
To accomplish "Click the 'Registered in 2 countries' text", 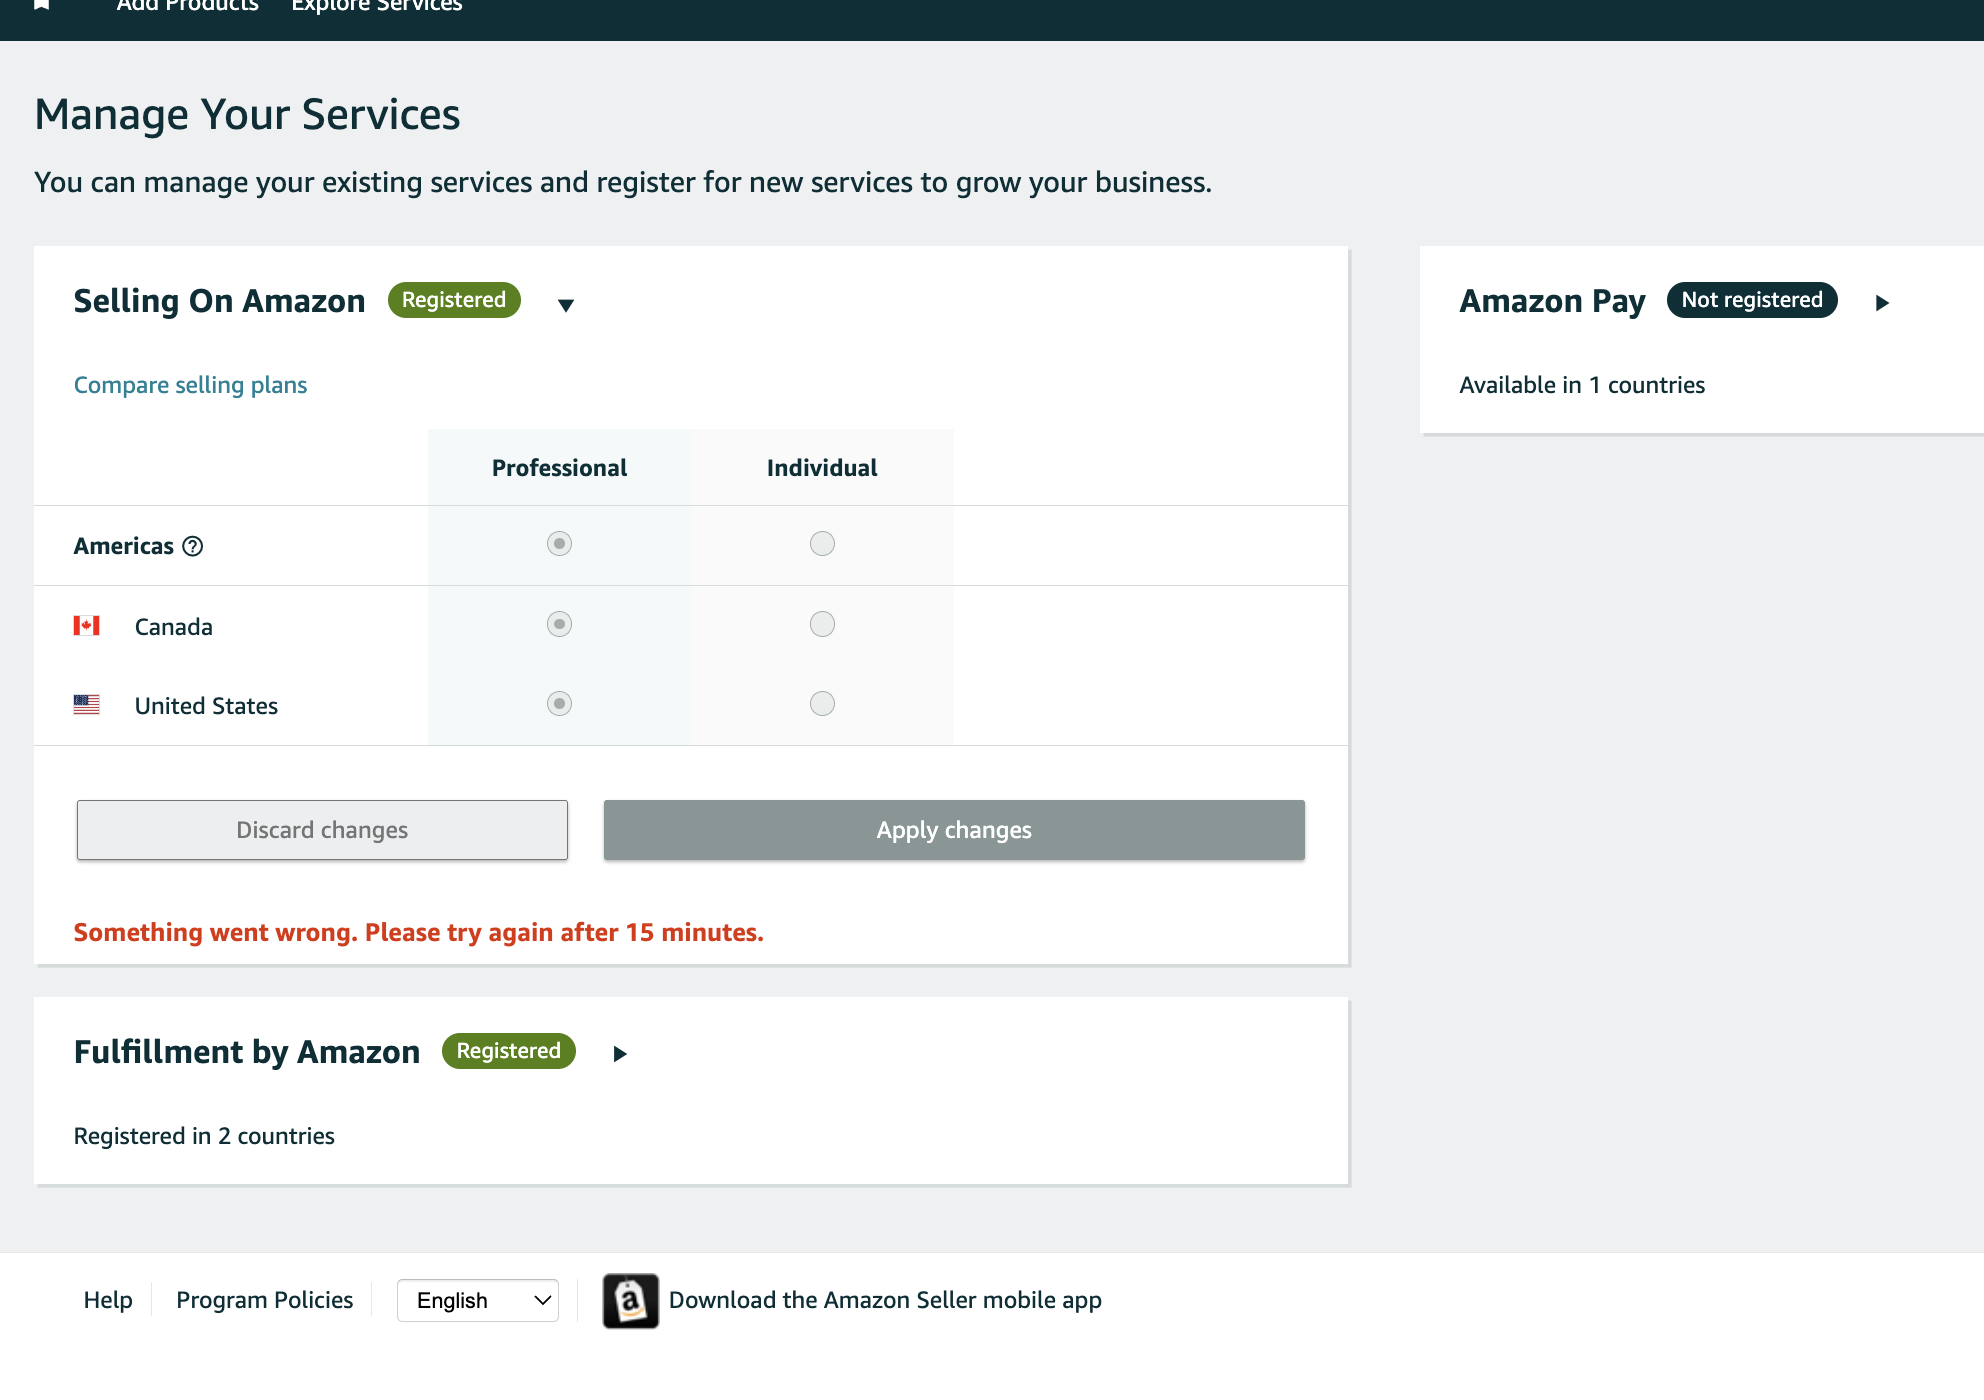I will click(204, 1136).
